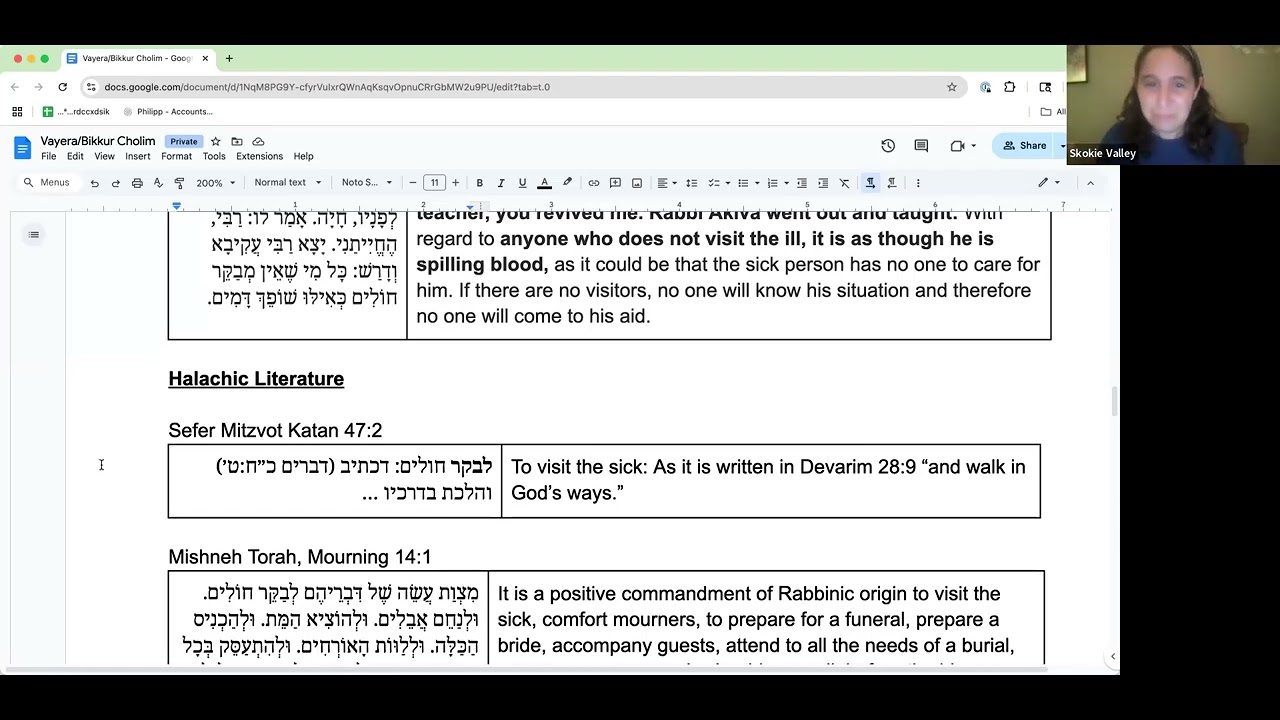
Task: Click the font size input field
Action: 434,183
